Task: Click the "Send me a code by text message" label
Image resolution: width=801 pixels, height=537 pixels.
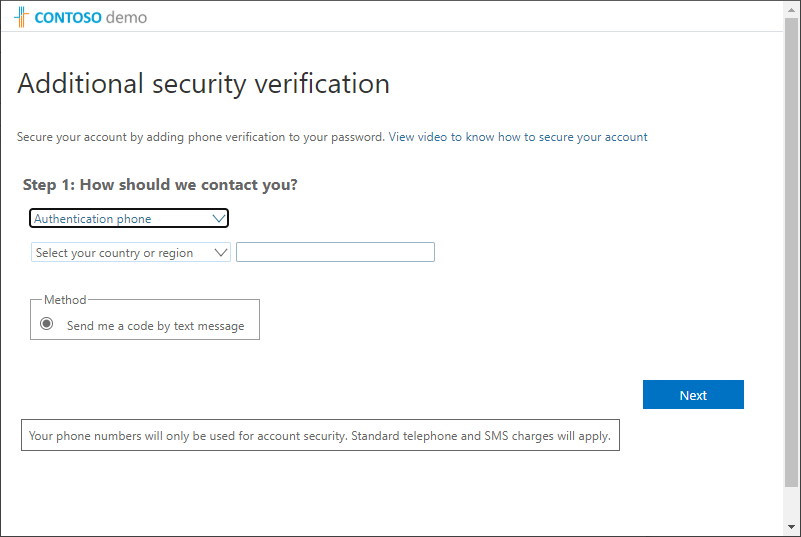Action: point(155,326)
